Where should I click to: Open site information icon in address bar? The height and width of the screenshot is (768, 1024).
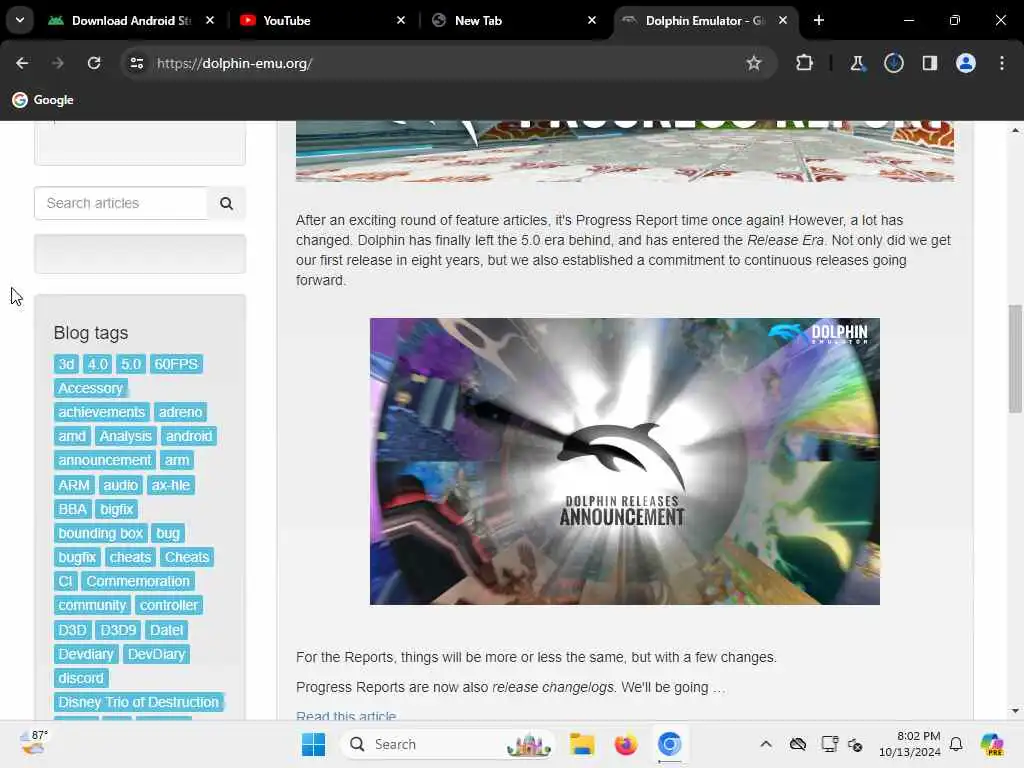coord(136,63)
